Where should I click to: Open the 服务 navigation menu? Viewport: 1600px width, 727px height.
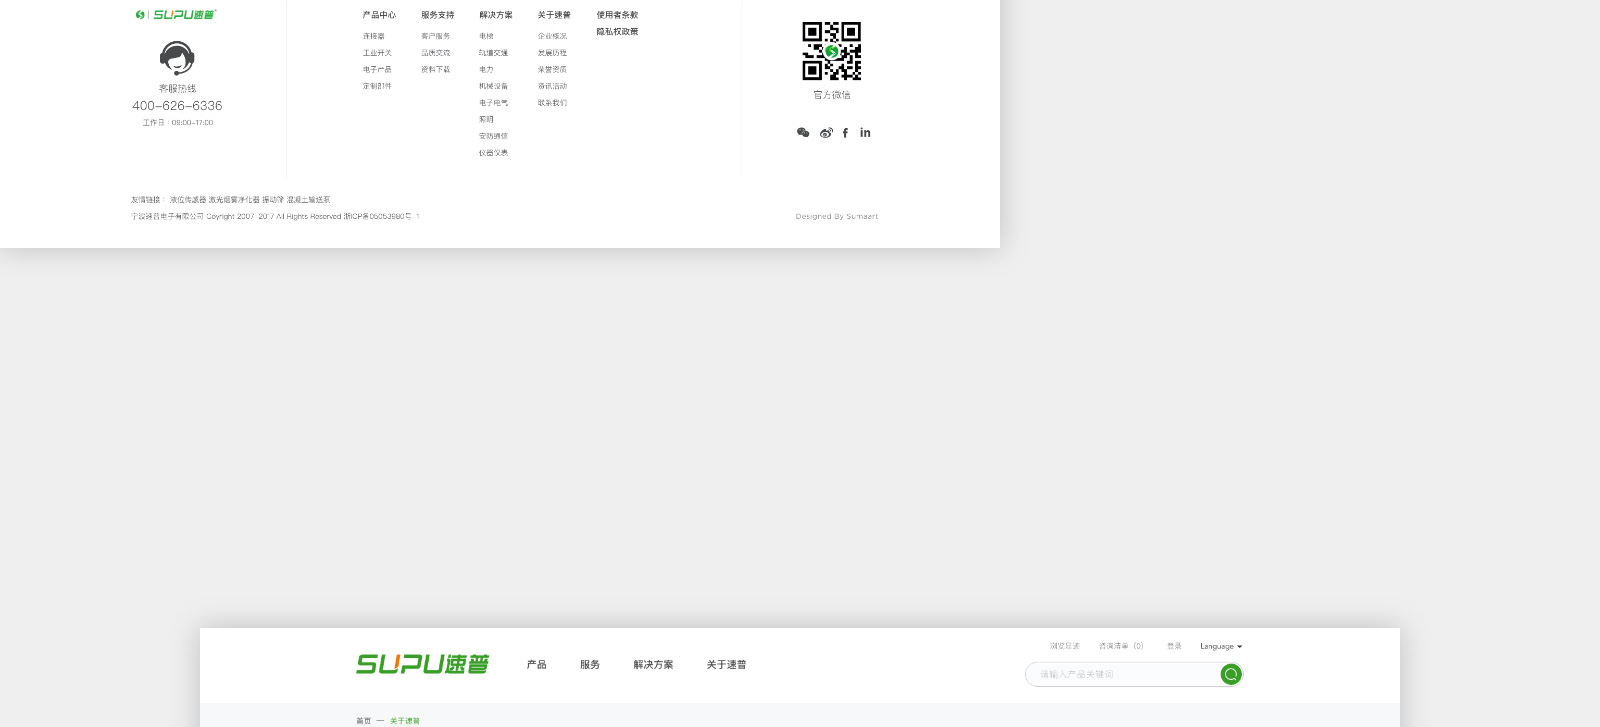tap(590, 665)
